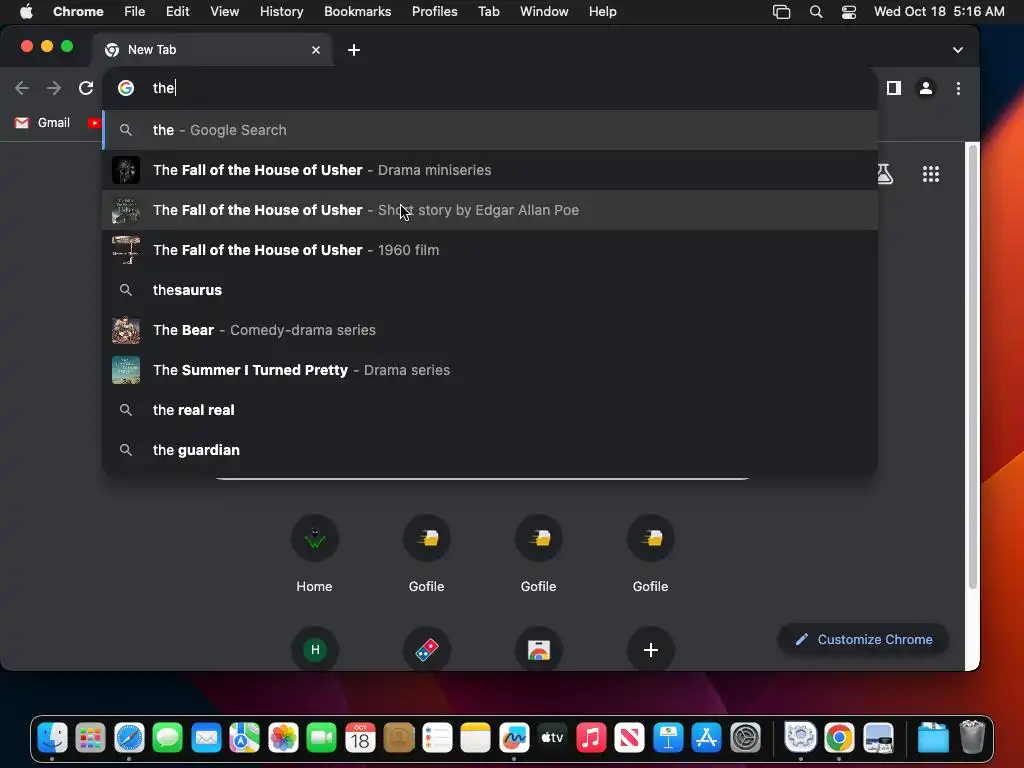1024x768 pixels.
Task: Click the menu bar date and time
Action: 939,12
